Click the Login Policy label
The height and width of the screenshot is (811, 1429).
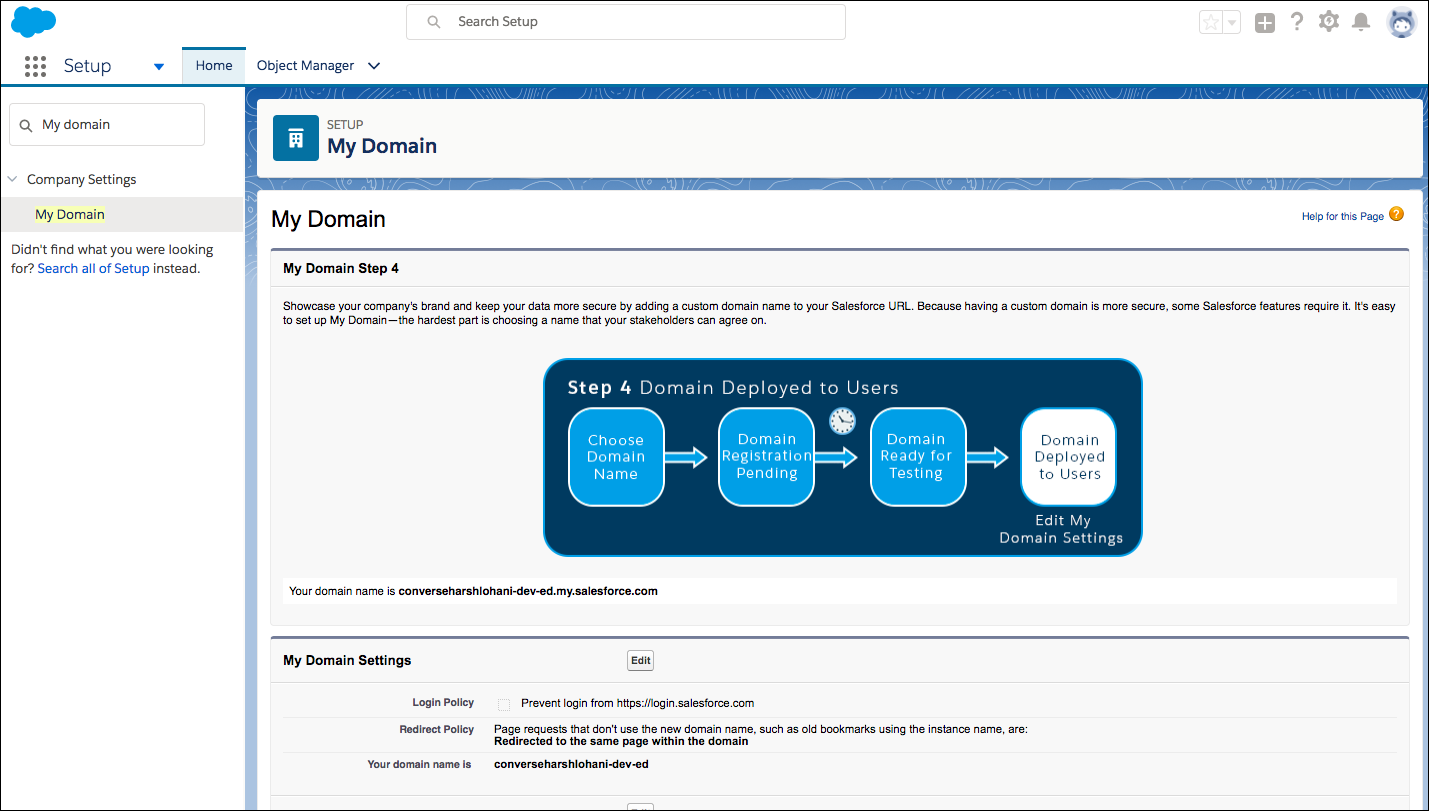tap(443, 703)
